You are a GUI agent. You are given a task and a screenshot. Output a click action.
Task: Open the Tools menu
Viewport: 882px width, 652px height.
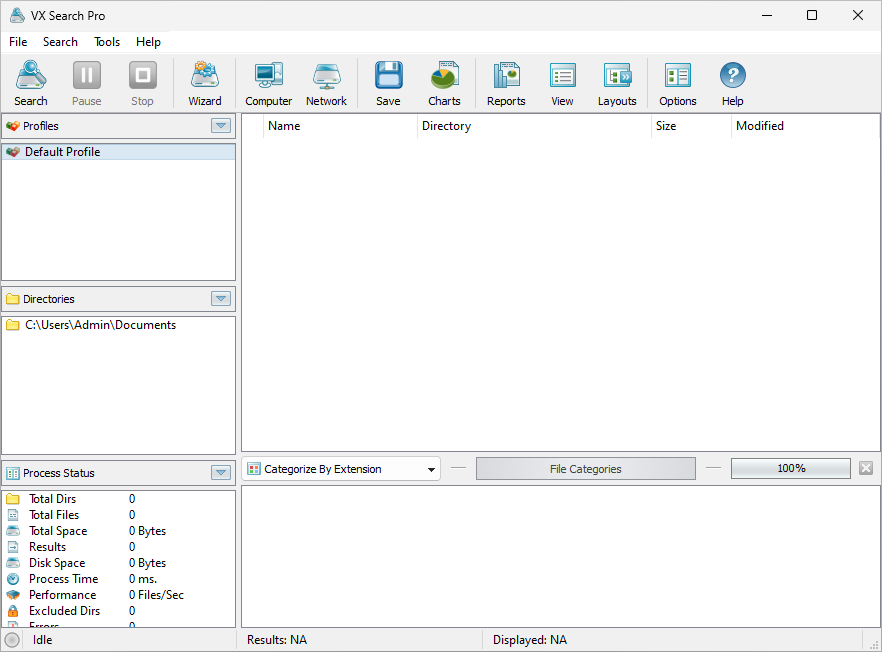coord(107,42)
